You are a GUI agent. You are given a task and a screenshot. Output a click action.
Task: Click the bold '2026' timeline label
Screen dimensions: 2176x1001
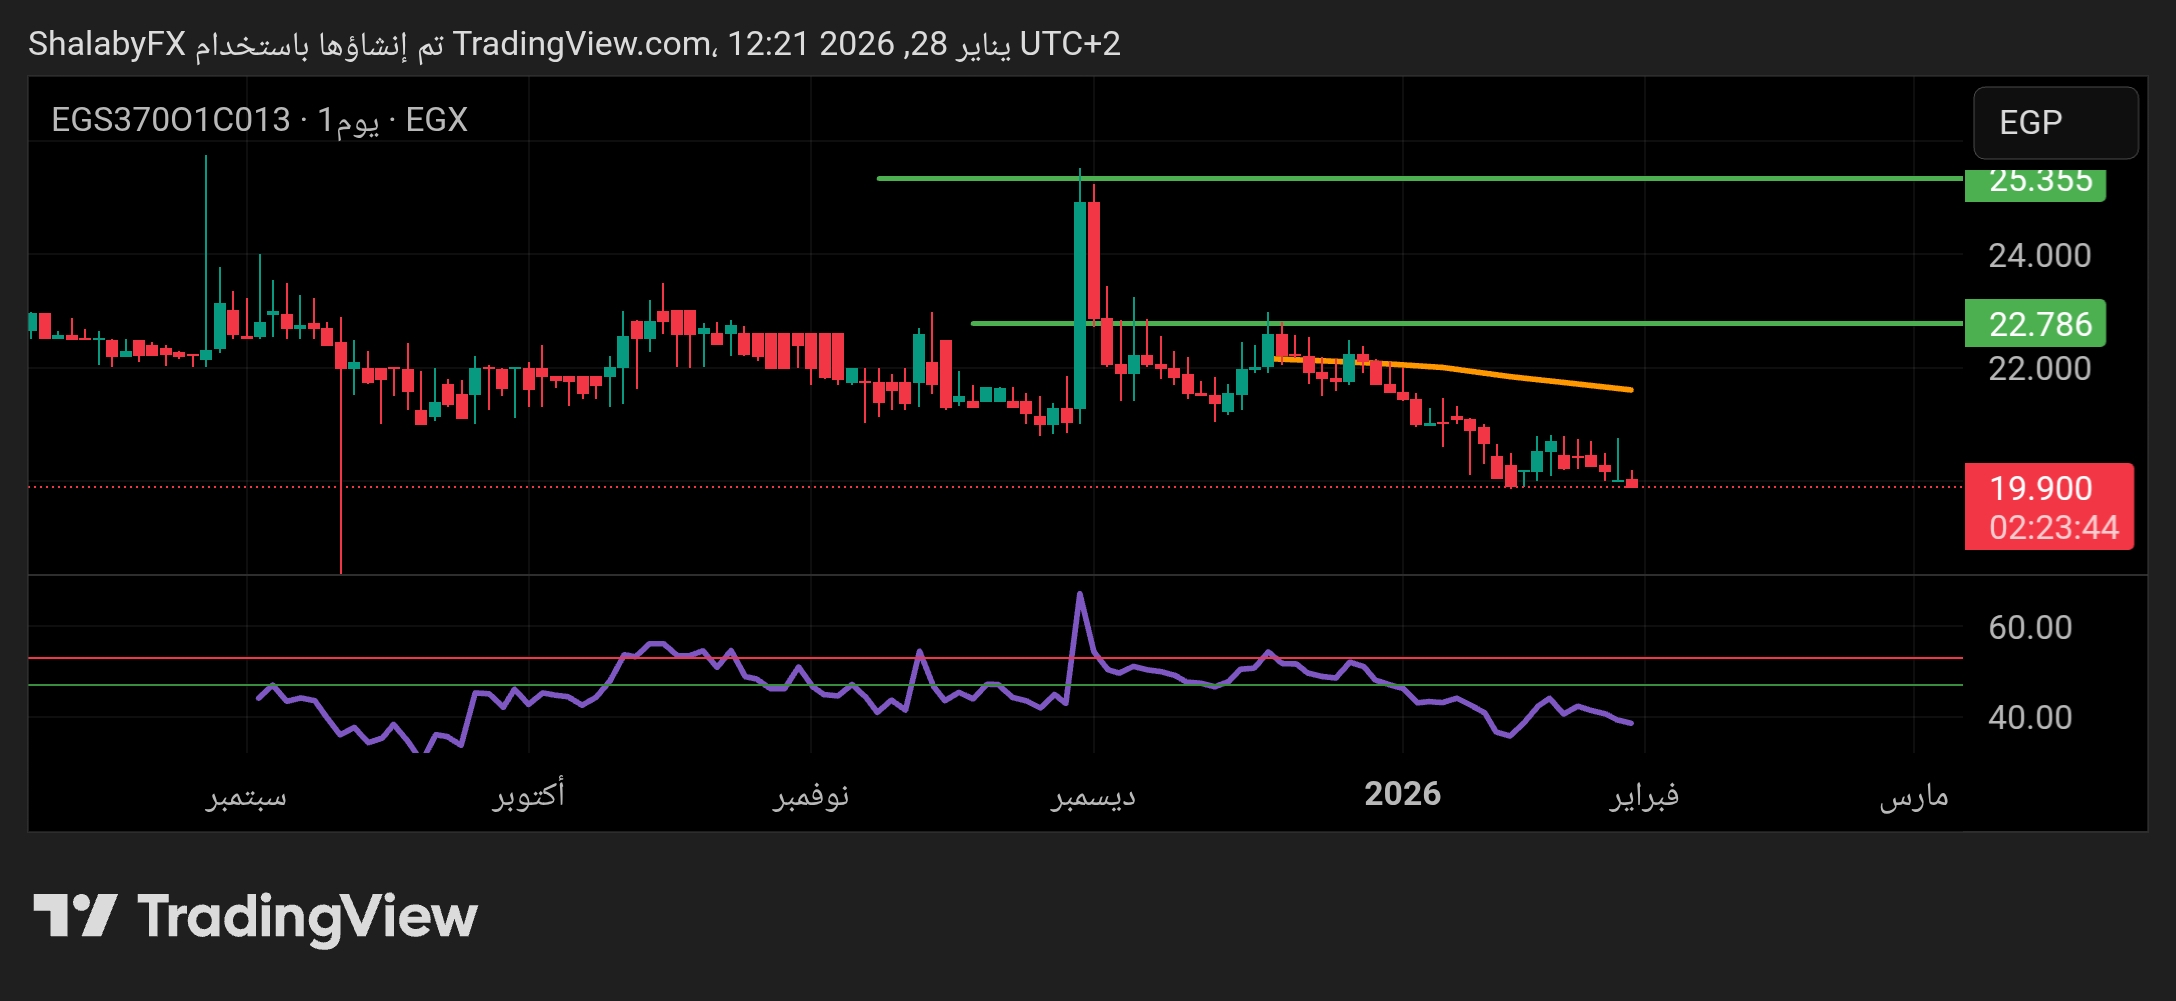tap(1404, 792)
